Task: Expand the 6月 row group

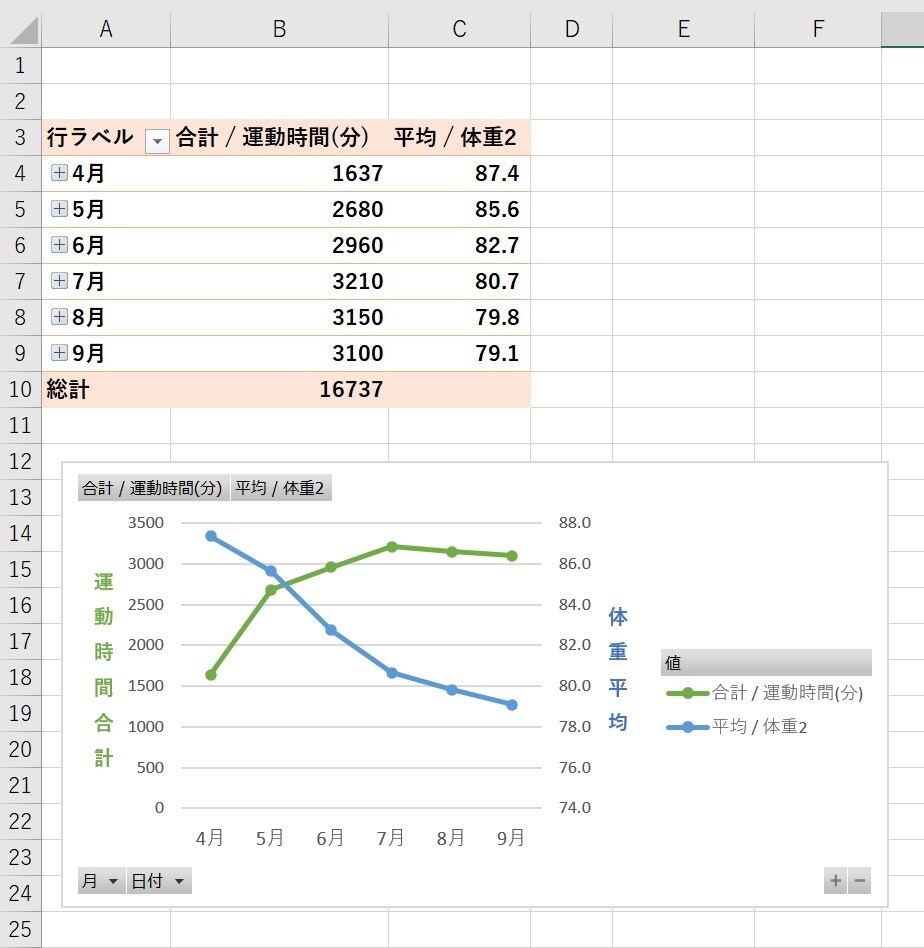Action: (x=59, y=245)
